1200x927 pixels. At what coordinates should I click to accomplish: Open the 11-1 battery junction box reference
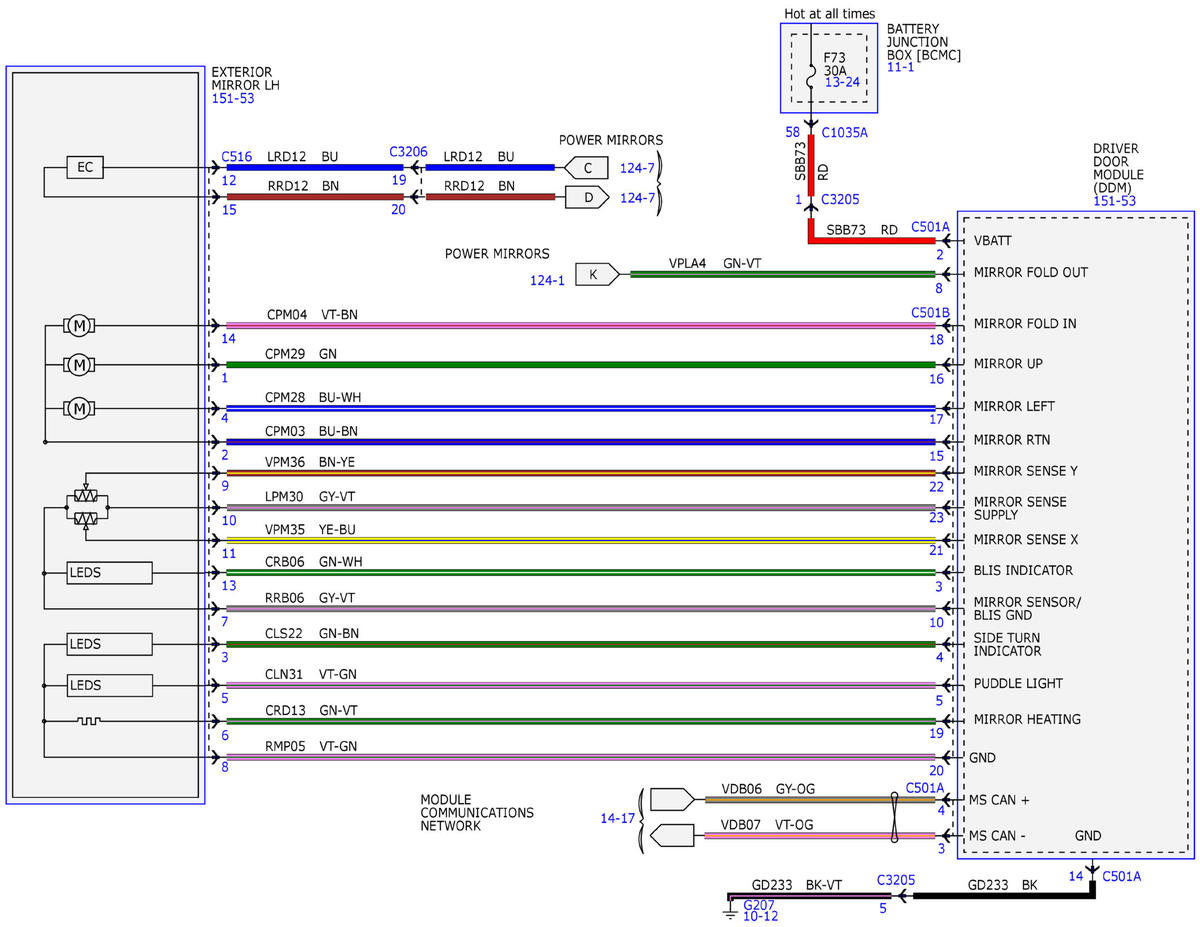pyautogui.click(x=900, y=67)
